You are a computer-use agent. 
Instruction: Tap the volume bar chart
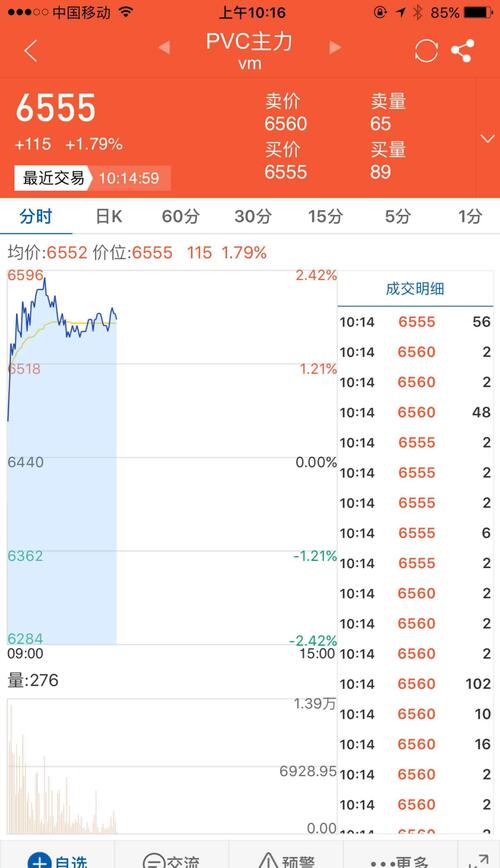click(x=172, y=766)
